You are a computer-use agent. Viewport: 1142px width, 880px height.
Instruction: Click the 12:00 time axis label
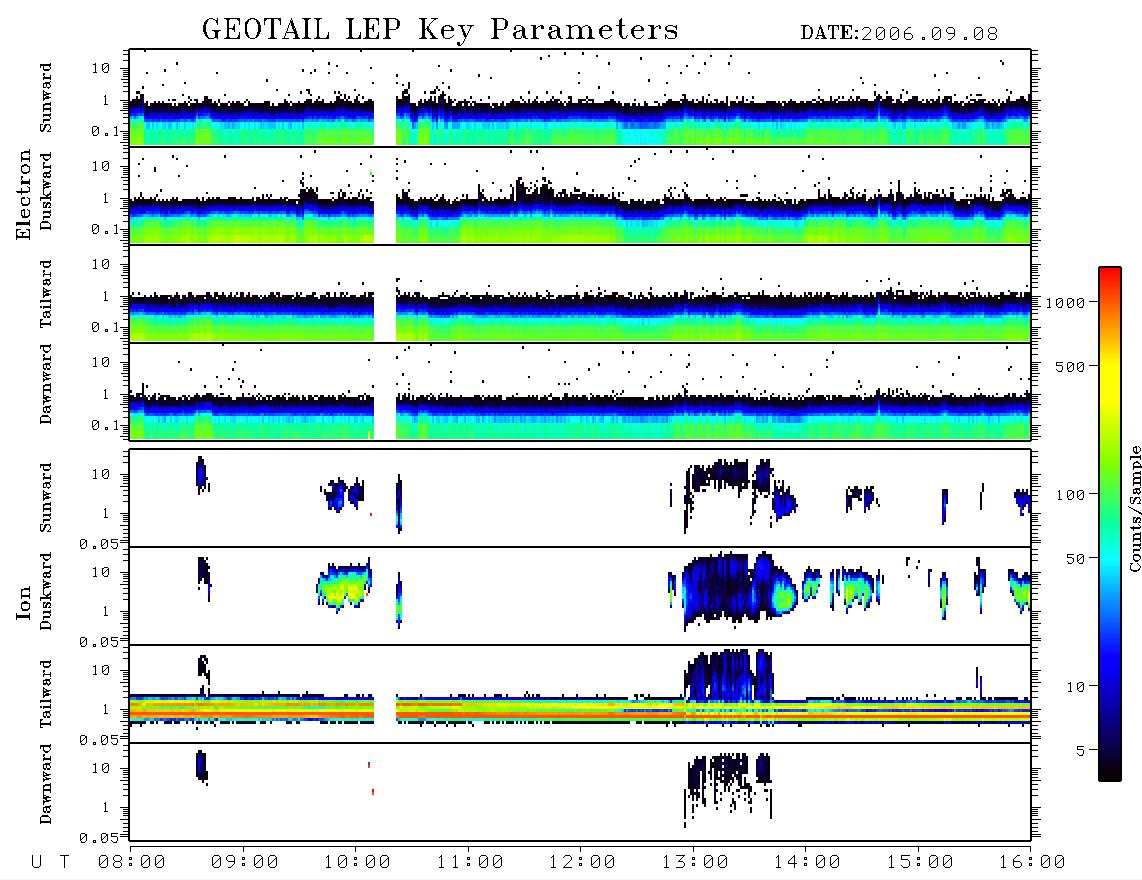[583, 862]
